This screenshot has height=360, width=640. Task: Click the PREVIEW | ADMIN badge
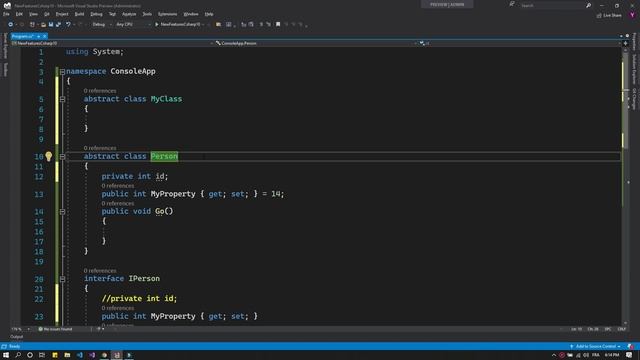click(447, 4)
